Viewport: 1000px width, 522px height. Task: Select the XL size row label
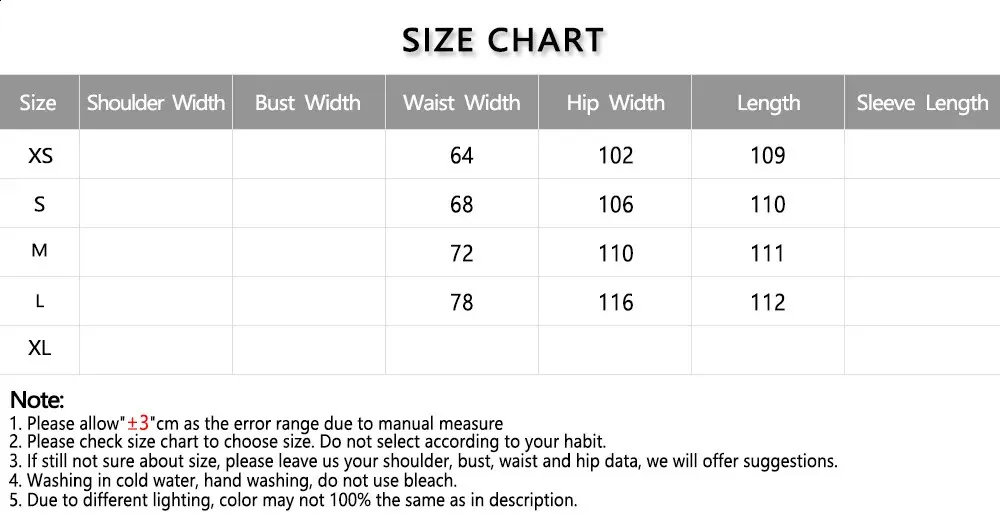pyautogui.click(x=40, y=349)
